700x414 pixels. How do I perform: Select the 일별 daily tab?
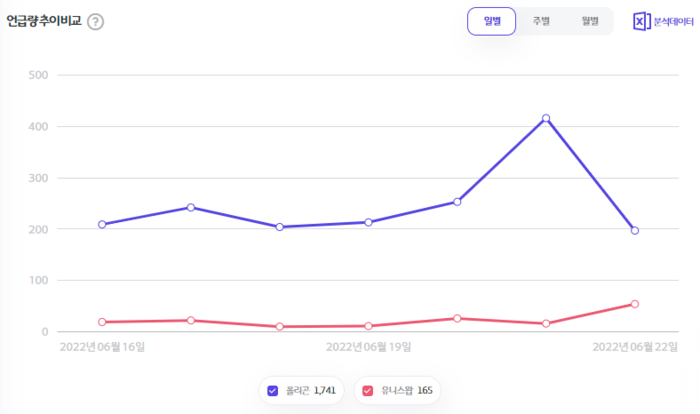(x=491, y=21)
